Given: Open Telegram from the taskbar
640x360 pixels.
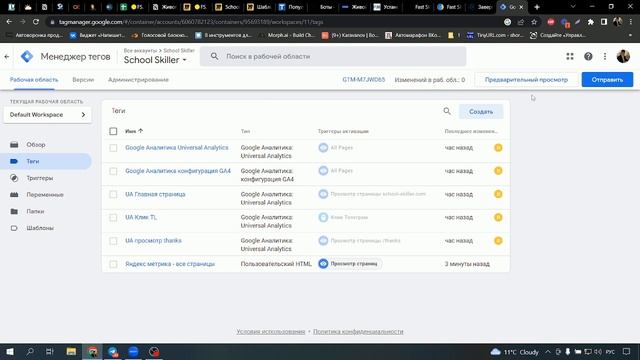Looking at the screenshot, I should pyautogui.click(x=113, y=351).
